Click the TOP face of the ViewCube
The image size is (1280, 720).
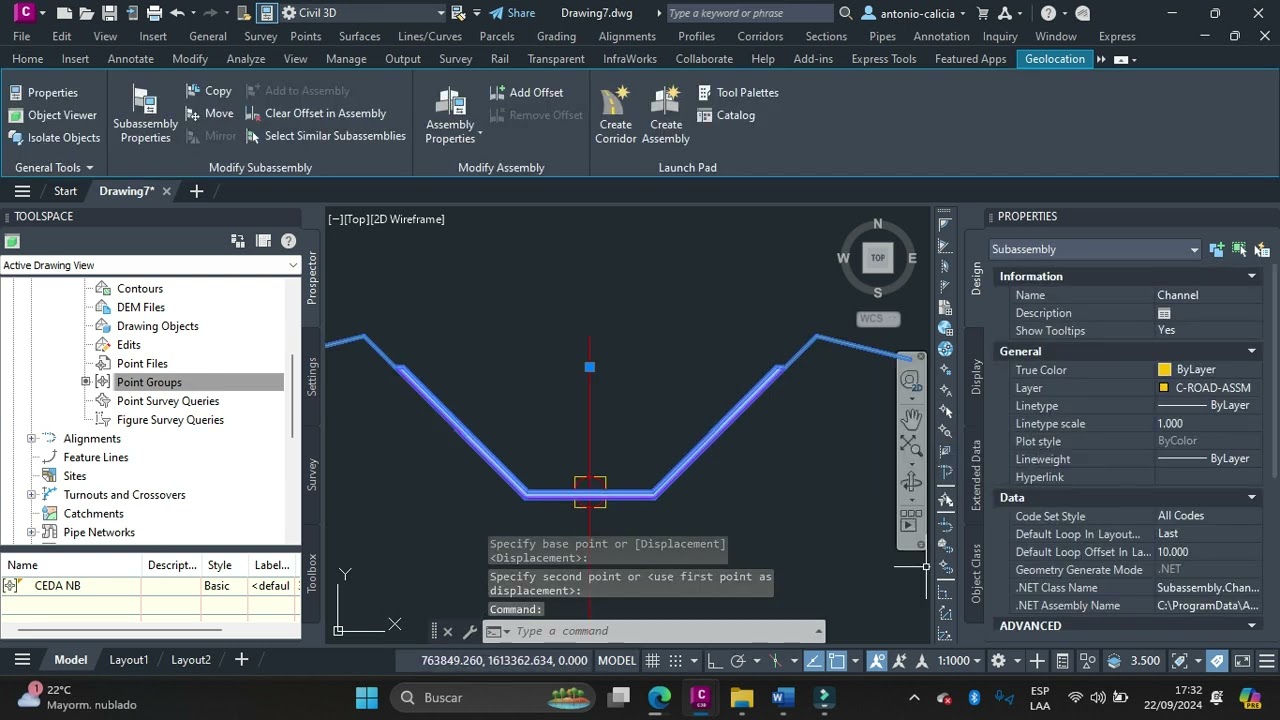(877, 258)
